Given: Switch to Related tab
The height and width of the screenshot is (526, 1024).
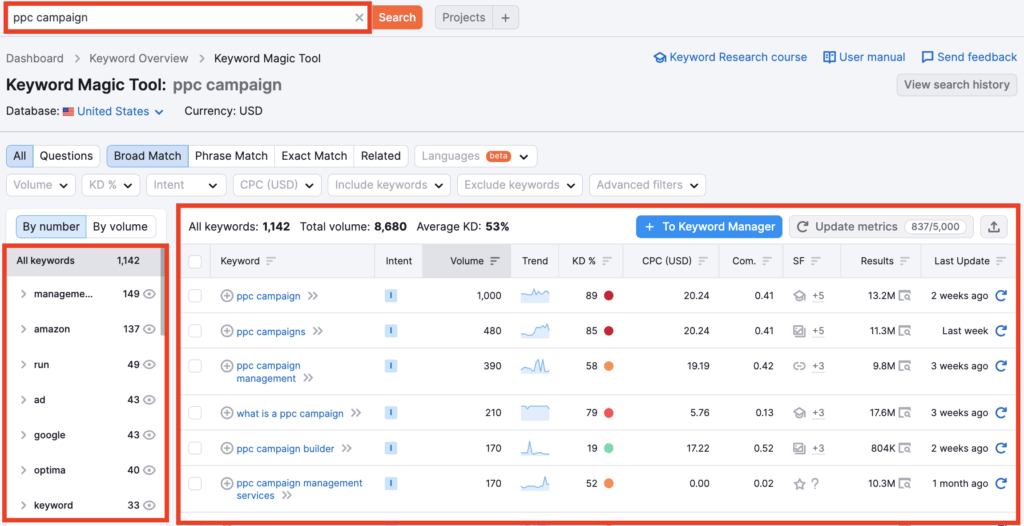Looking at the screenshot, I should (x=381, y=156).
